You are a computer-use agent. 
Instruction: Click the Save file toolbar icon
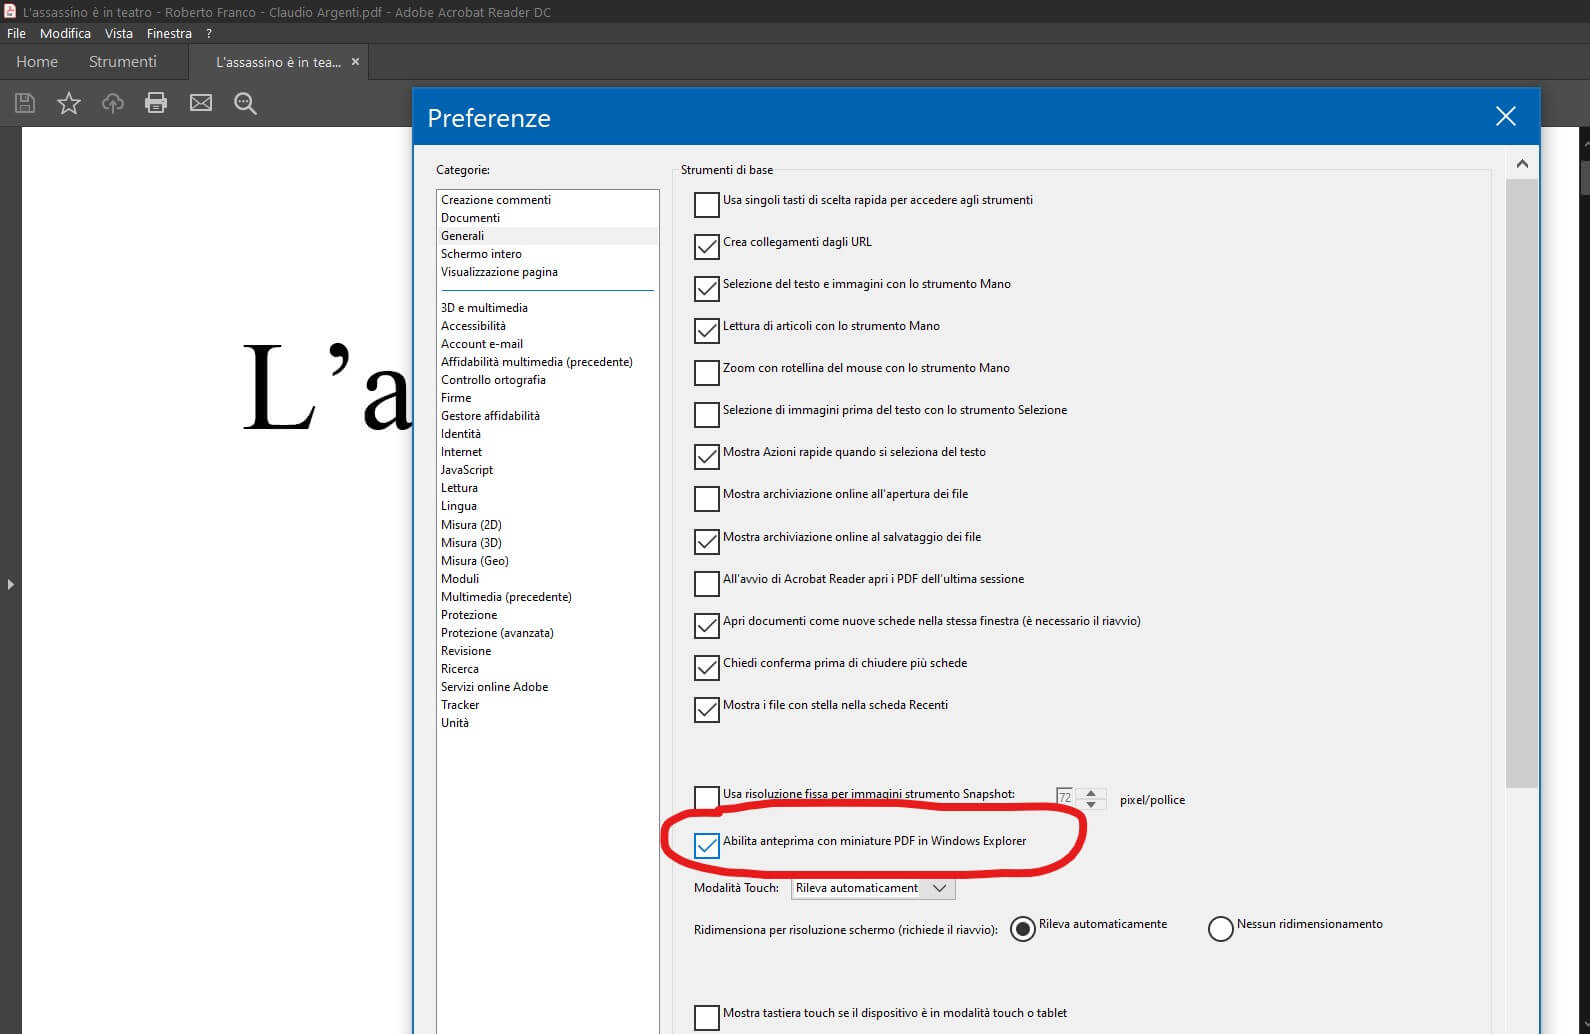pos(25,103)
